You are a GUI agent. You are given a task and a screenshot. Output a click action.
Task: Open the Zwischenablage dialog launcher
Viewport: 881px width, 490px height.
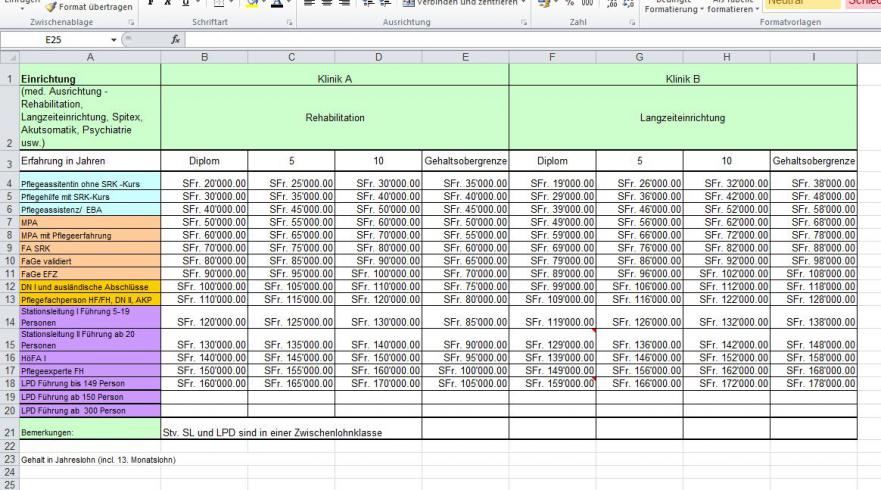coord(131,22)
